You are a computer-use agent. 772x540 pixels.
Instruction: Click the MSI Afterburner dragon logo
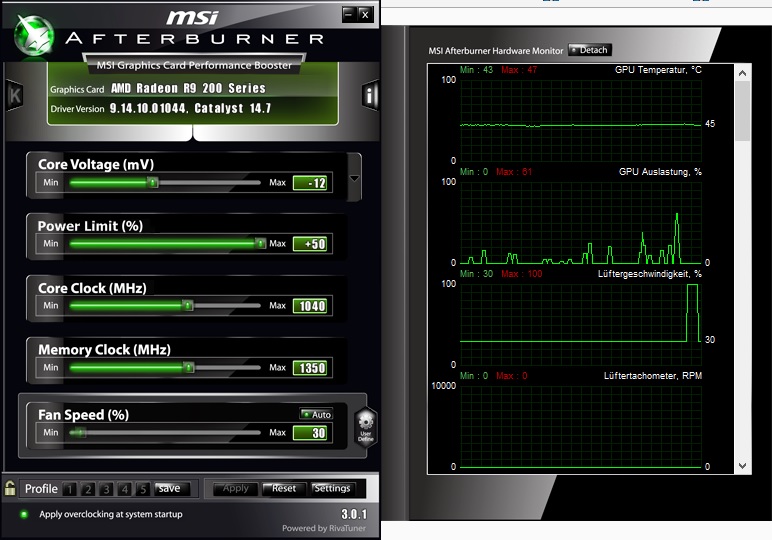33,35
